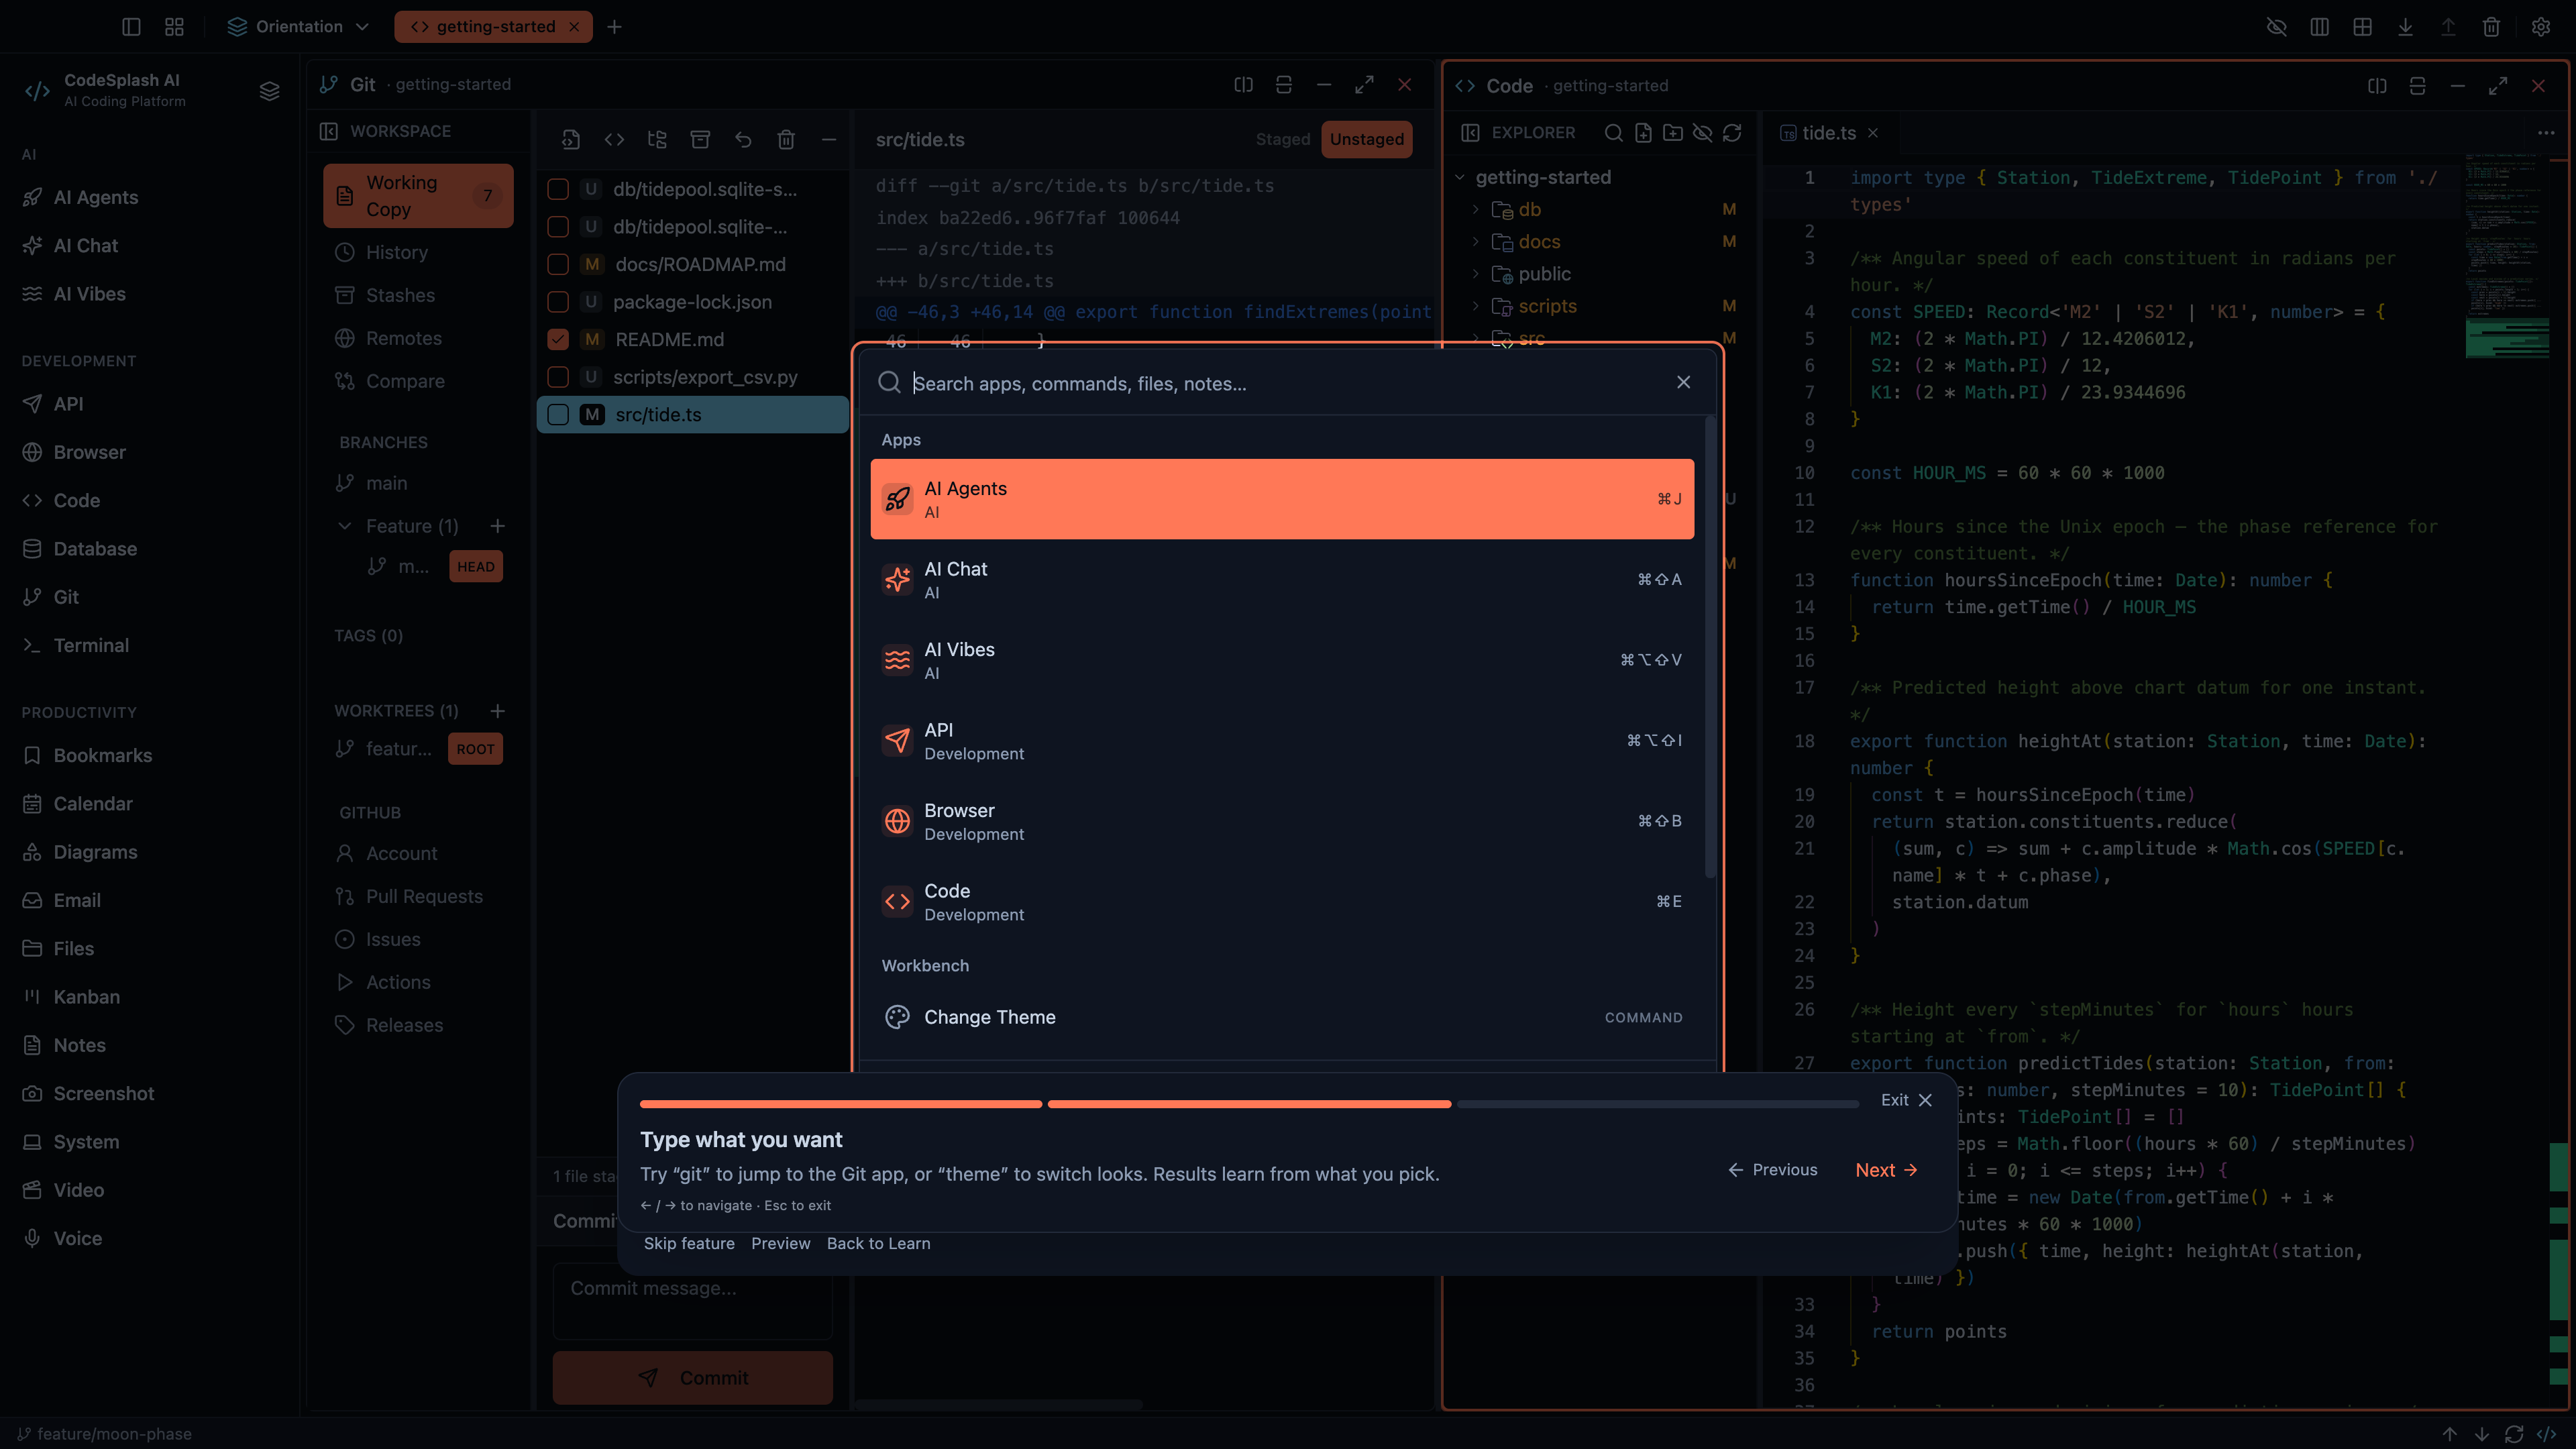2576x1449 pixels.
Task: Click the Preview link below tour card
Action: click(780, 1243)
